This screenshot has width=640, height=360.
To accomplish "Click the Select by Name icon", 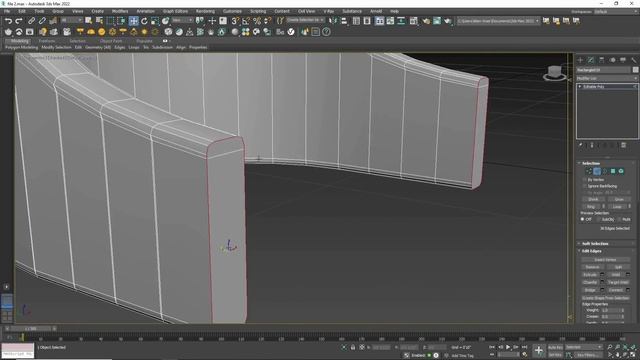I will pos(99,20).
